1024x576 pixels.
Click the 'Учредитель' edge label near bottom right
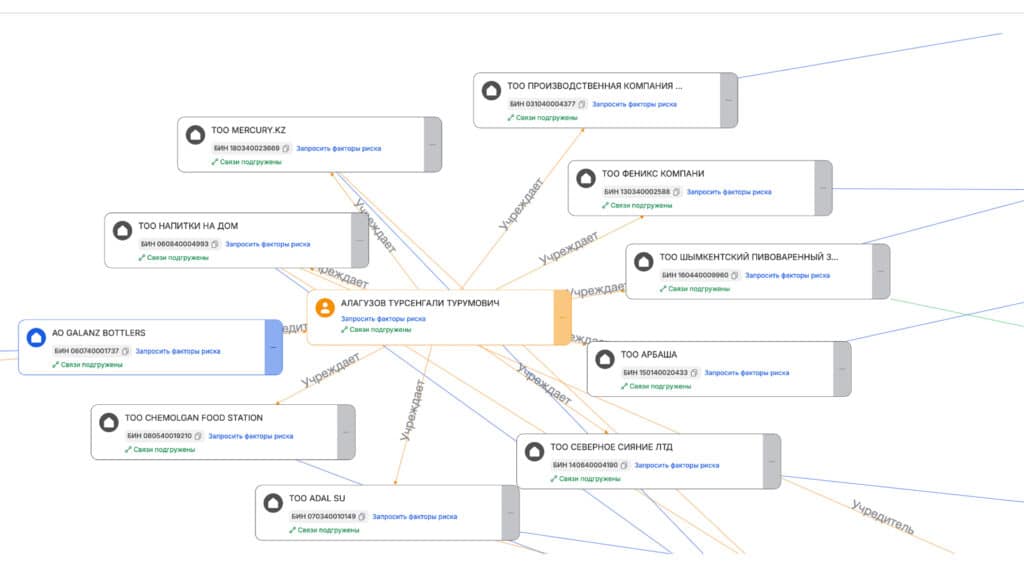click(x=882, y=517)
